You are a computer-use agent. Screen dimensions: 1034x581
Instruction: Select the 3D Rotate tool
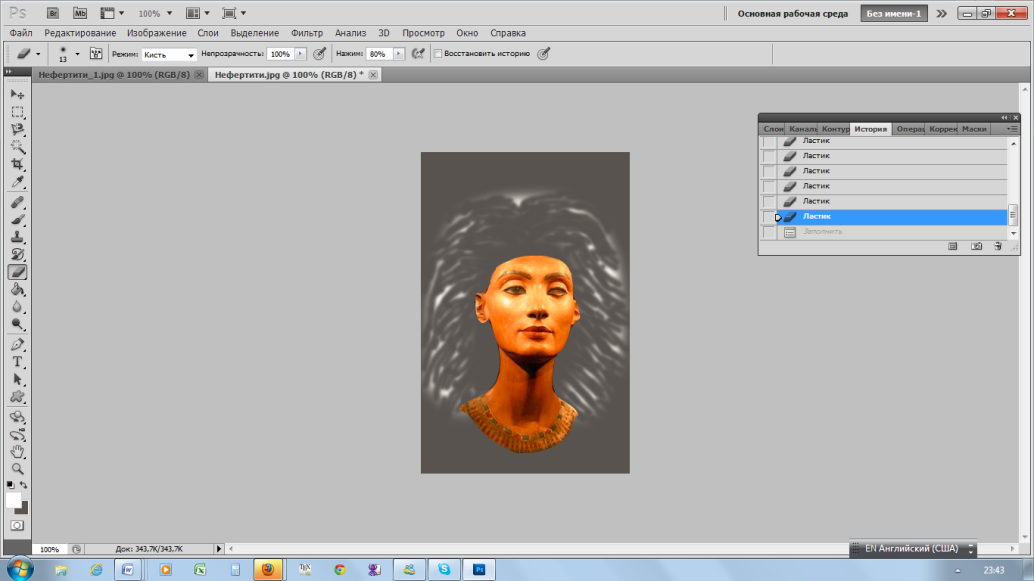click(17, 417)
